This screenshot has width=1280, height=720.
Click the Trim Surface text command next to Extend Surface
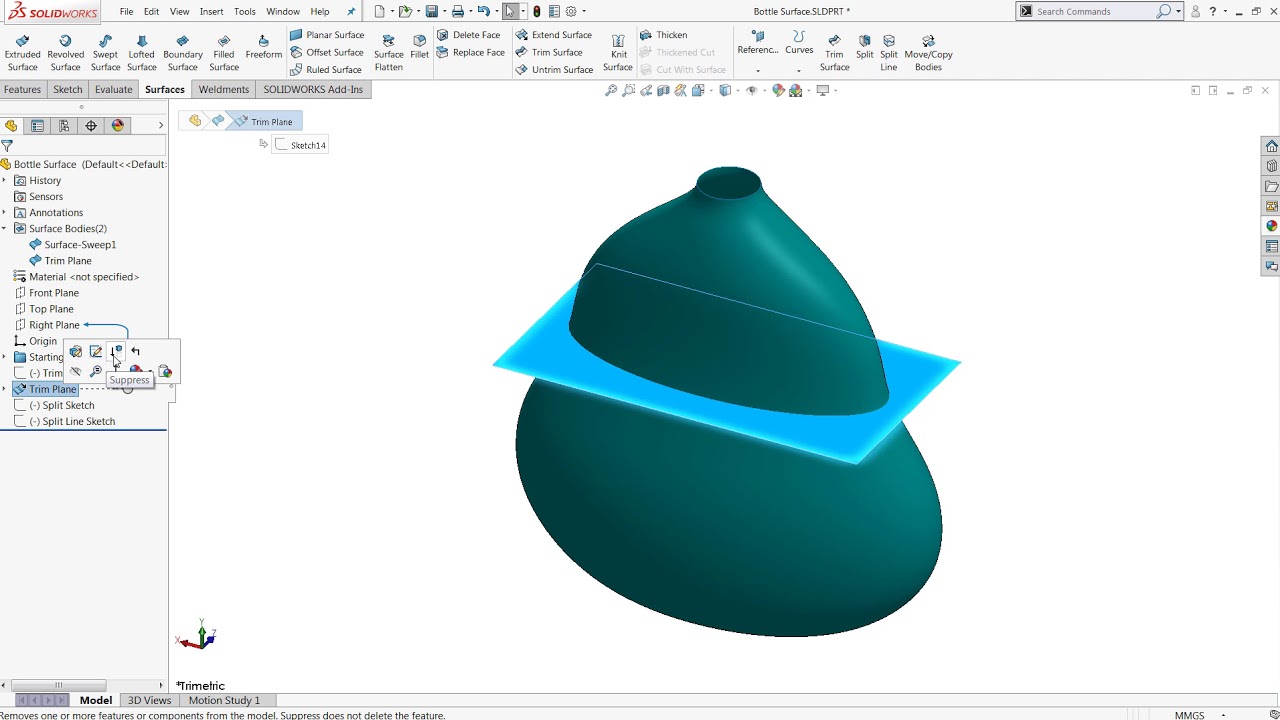pyautogui.click(x=549, y=52)
